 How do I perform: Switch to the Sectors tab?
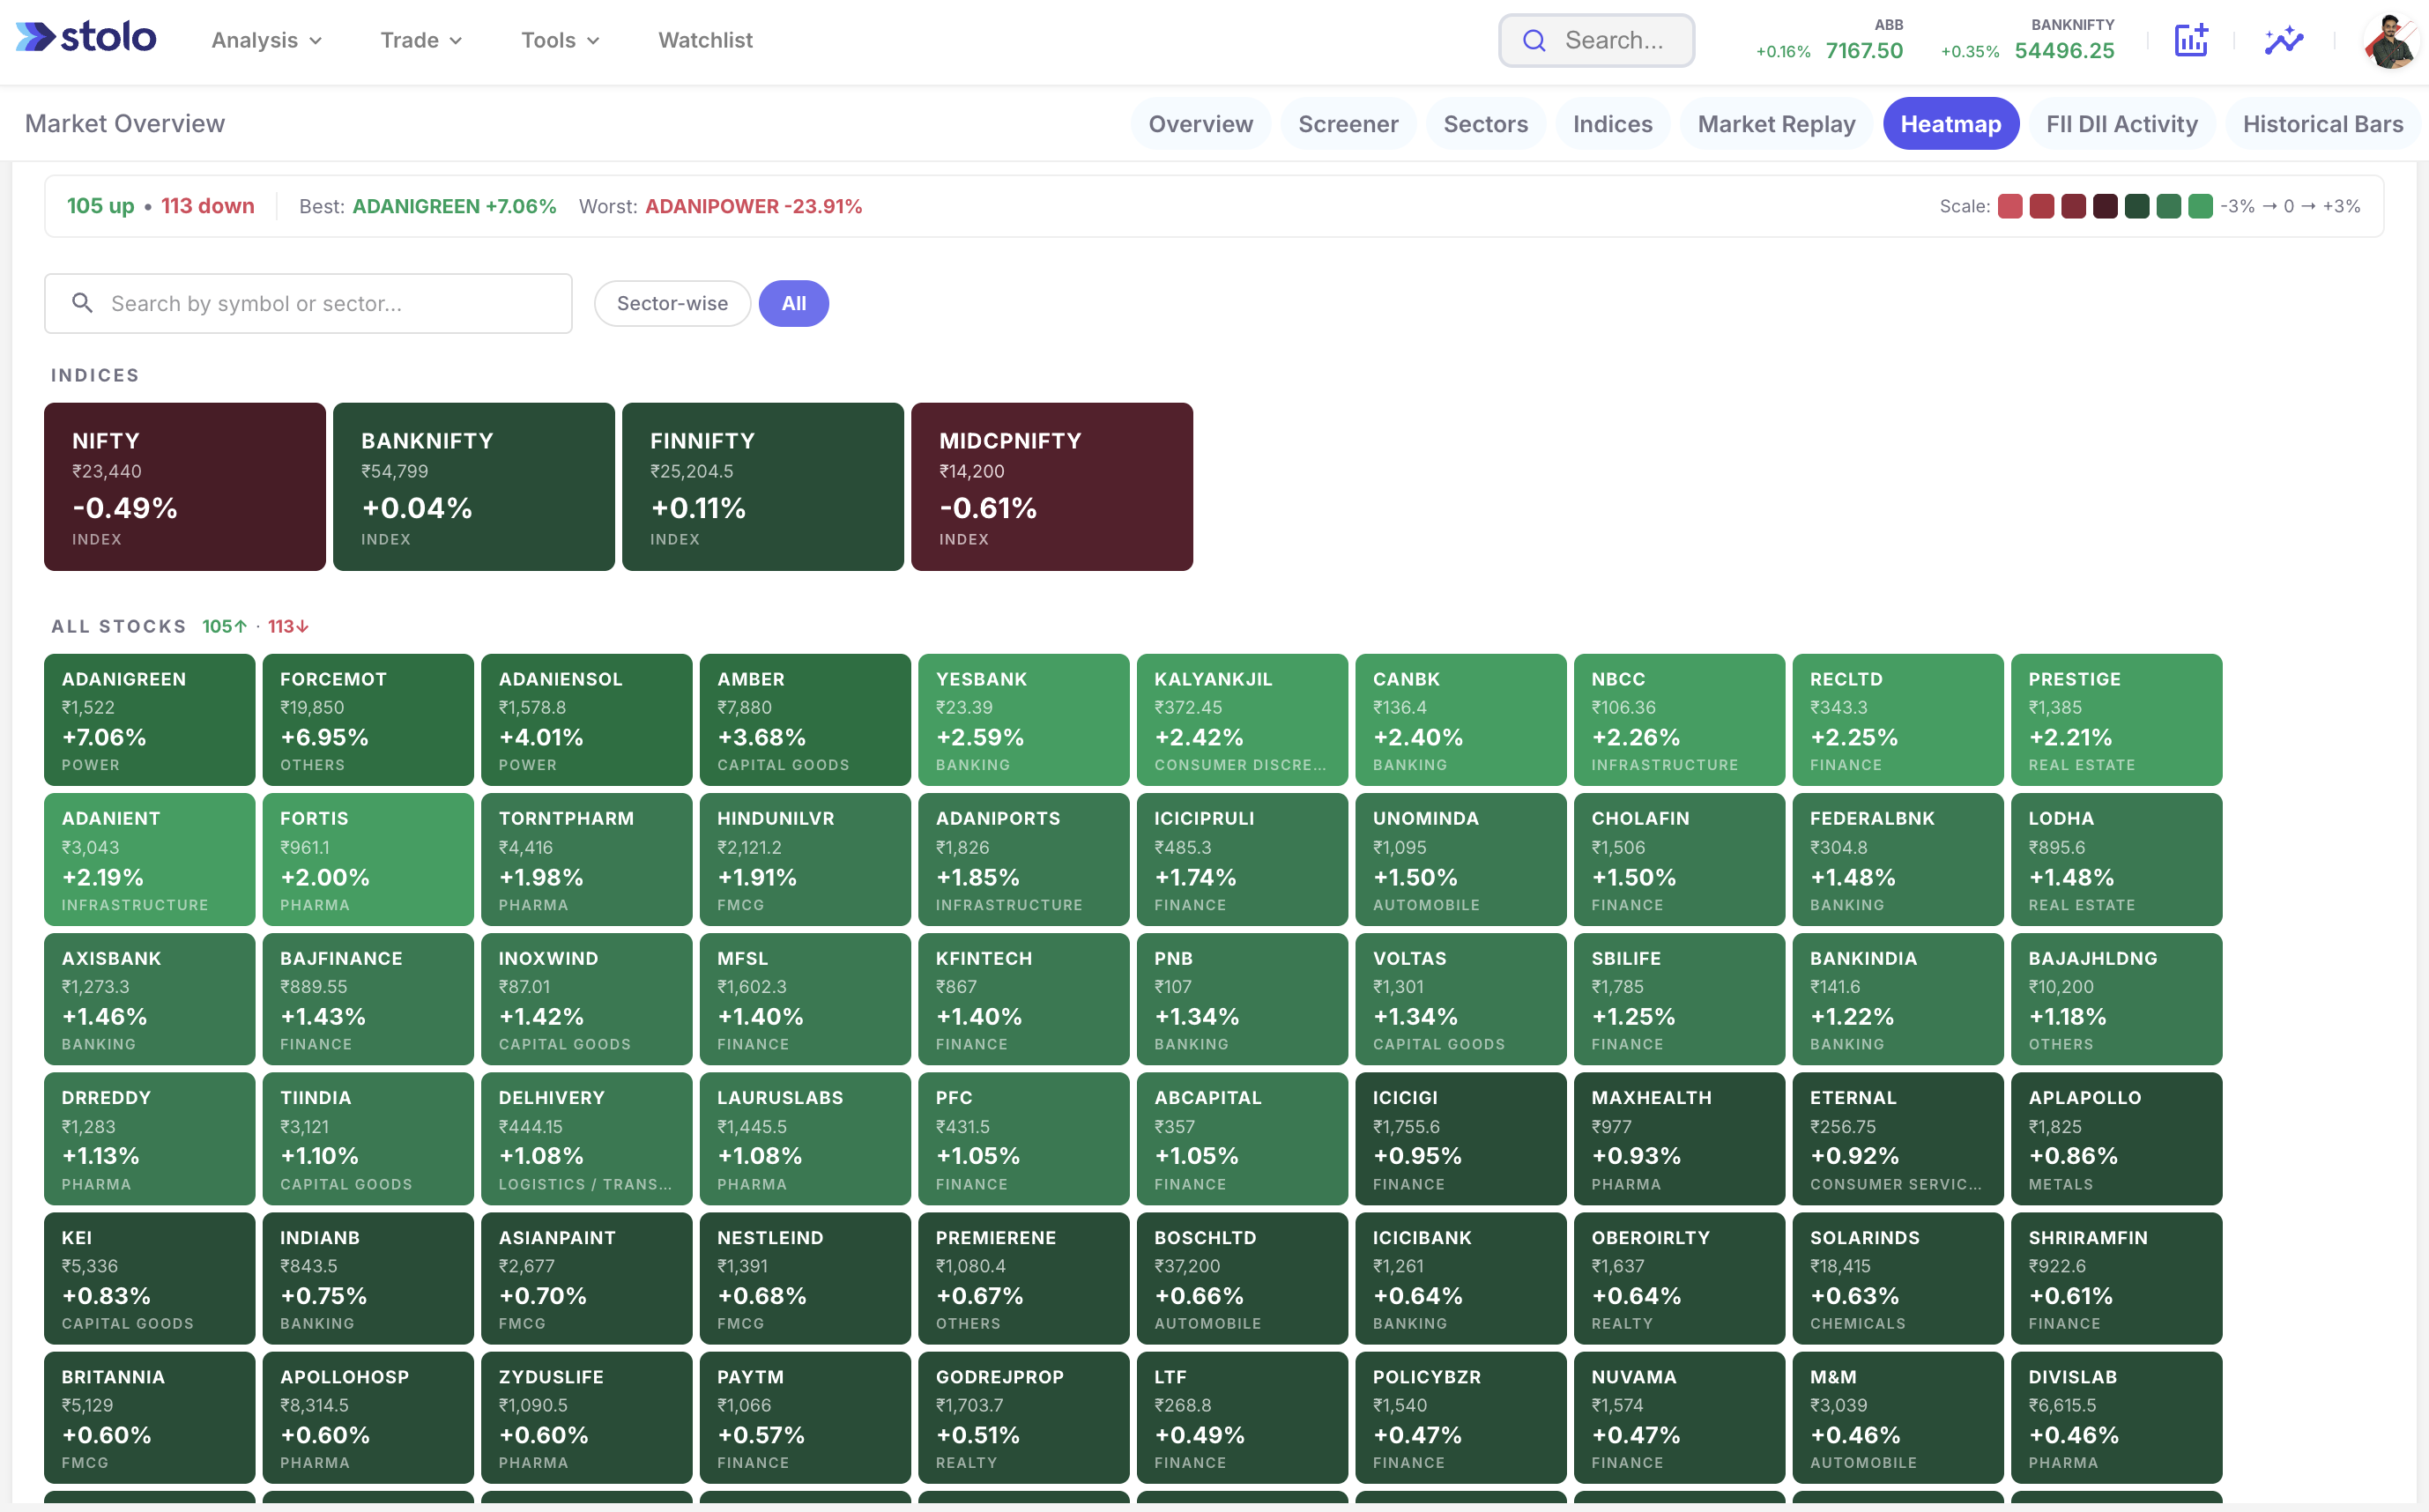click(x=1485, y=124)
